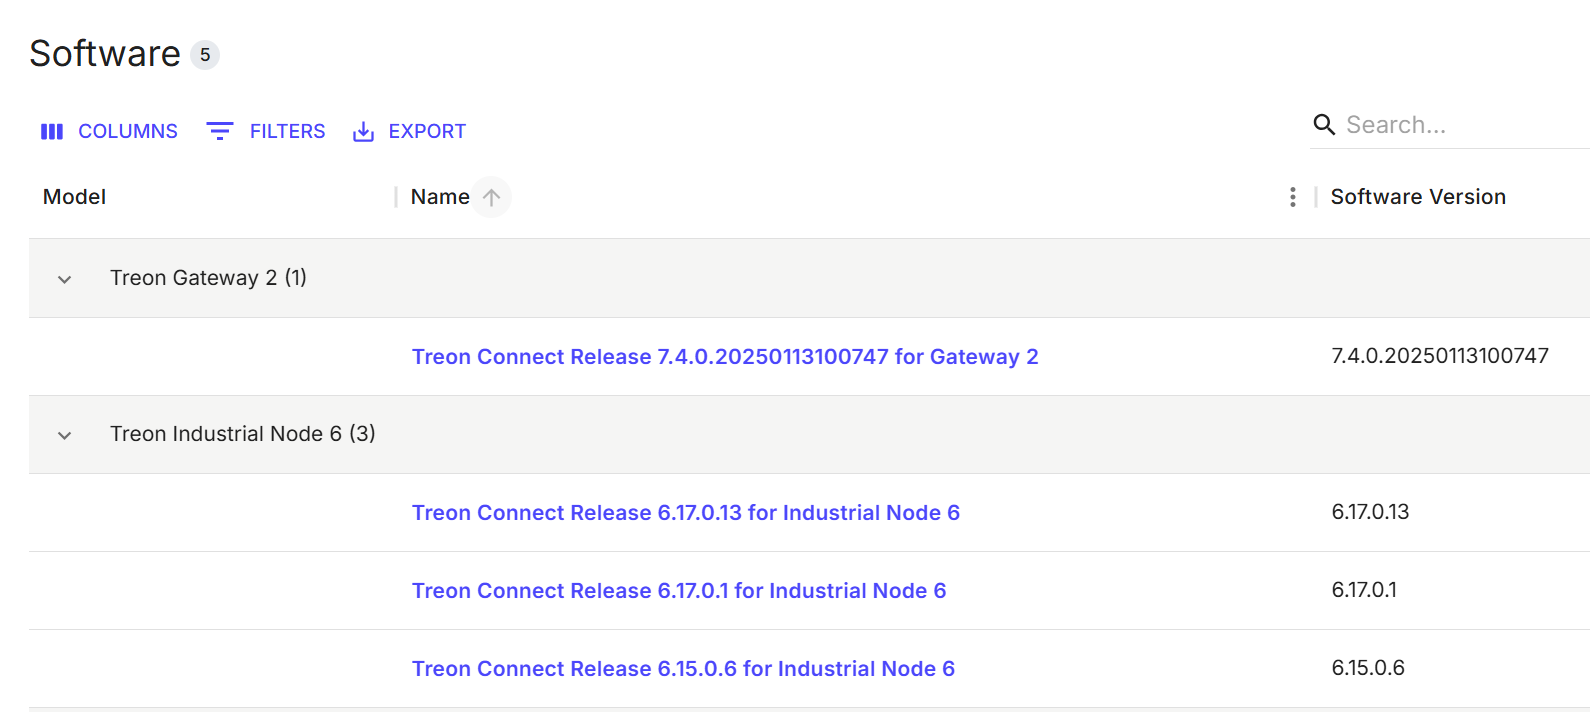
Task: Click the Software count badge 5
Action: coord(205,55)
